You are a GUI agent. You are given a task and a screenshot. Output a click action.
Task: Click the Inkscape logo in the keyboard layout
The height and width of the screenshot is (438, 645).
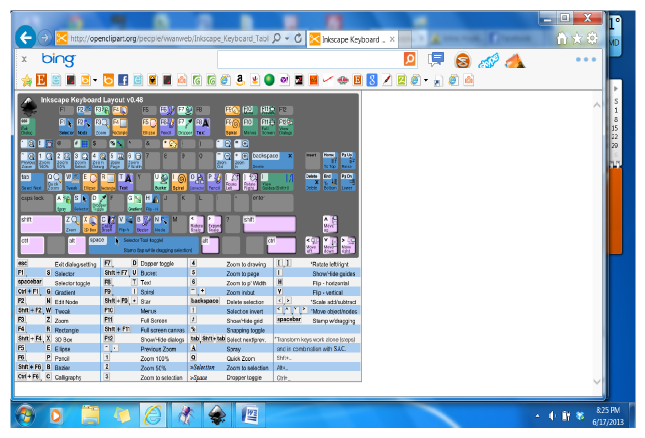tap(29, 106)
